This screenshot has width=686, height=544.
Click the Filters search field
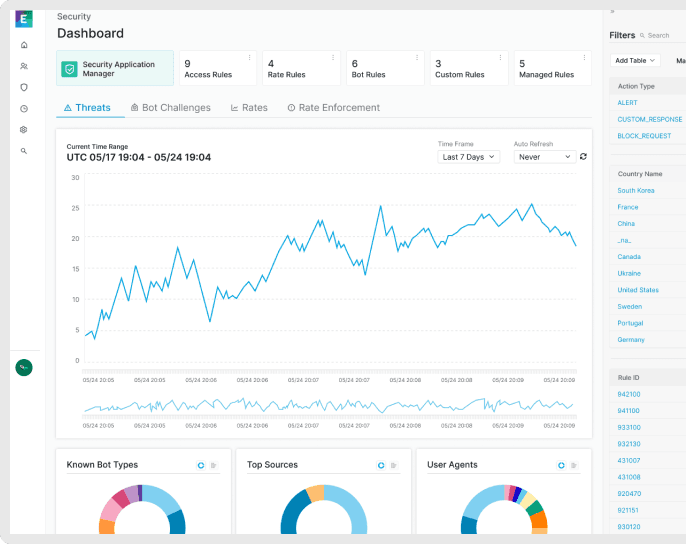click(x=660, y=35)
